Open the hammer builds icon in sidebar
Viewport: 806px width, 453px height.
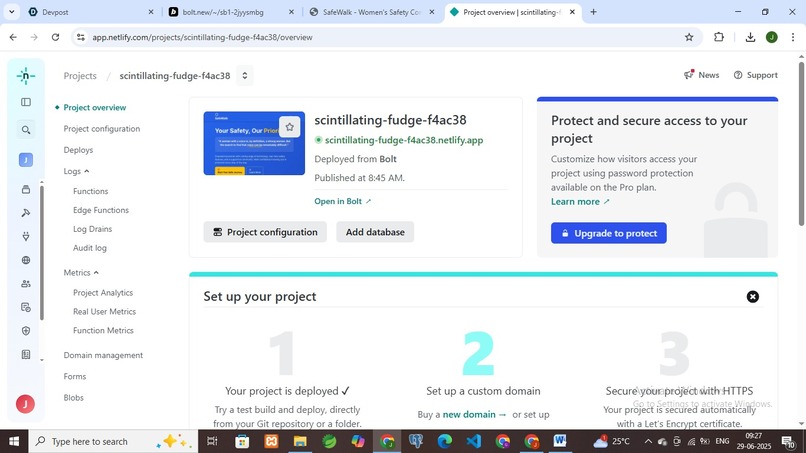26,213
